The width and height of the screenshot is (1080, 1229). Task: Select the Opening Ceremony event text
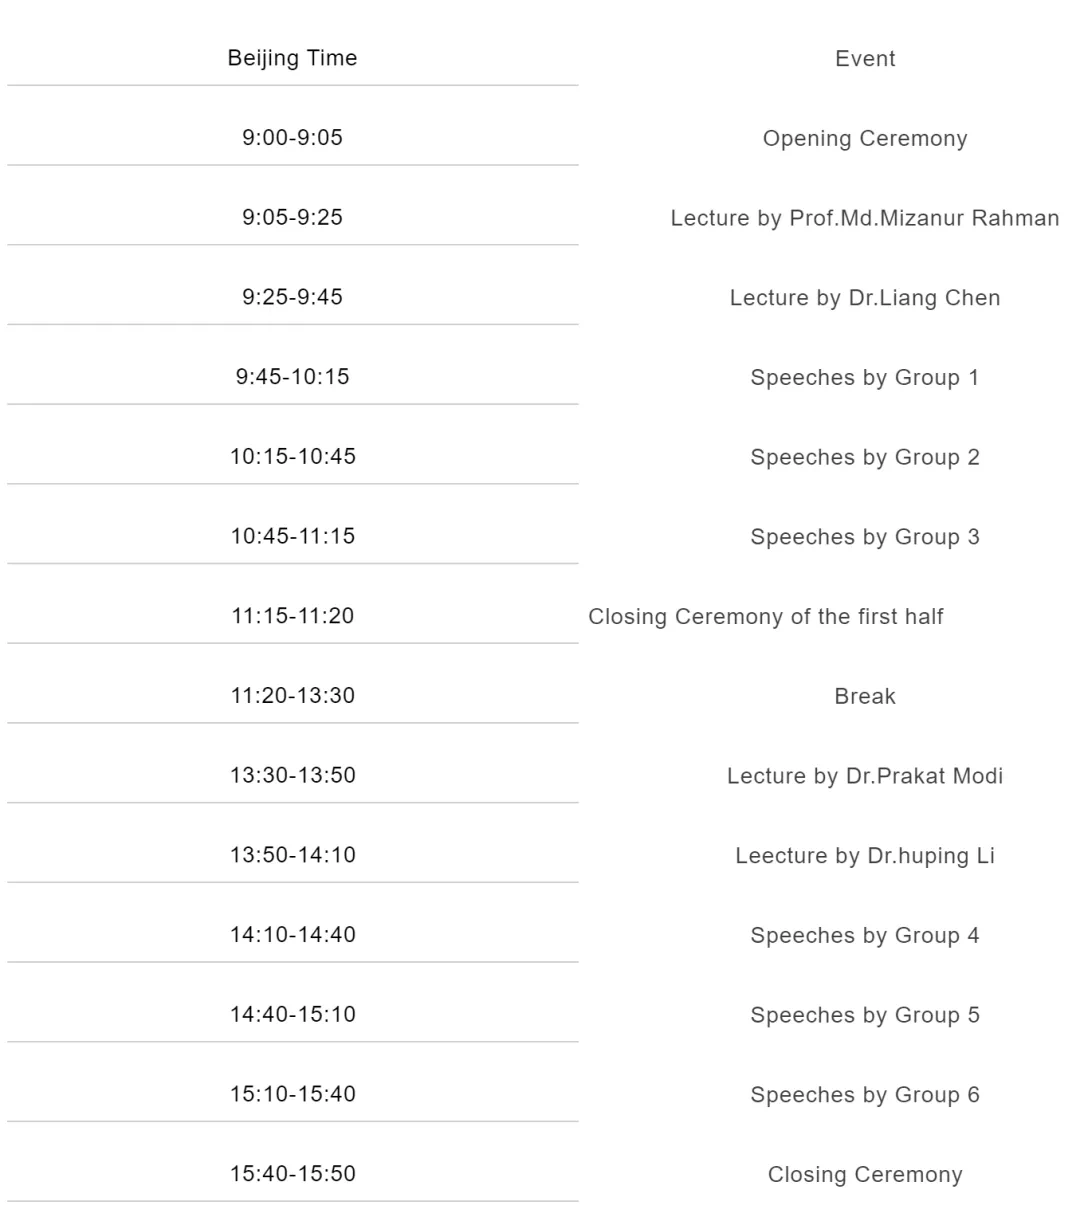tap(865, 139)
